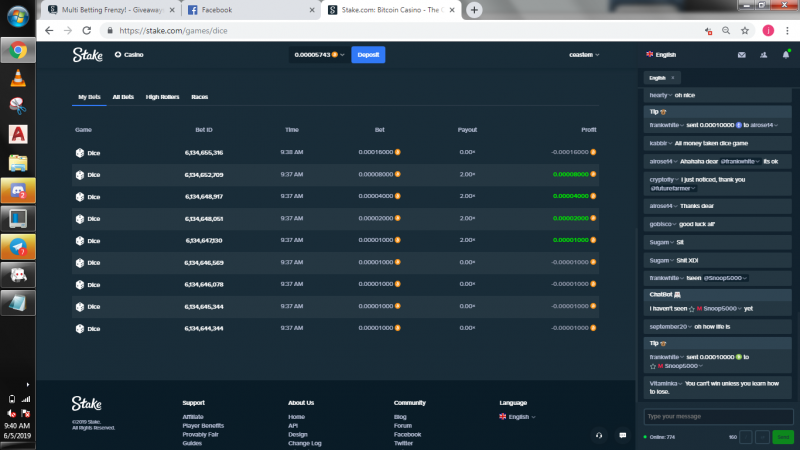Click the browser address bar URL
This screenshot has width=800, height=450.
tap(173, 31)
